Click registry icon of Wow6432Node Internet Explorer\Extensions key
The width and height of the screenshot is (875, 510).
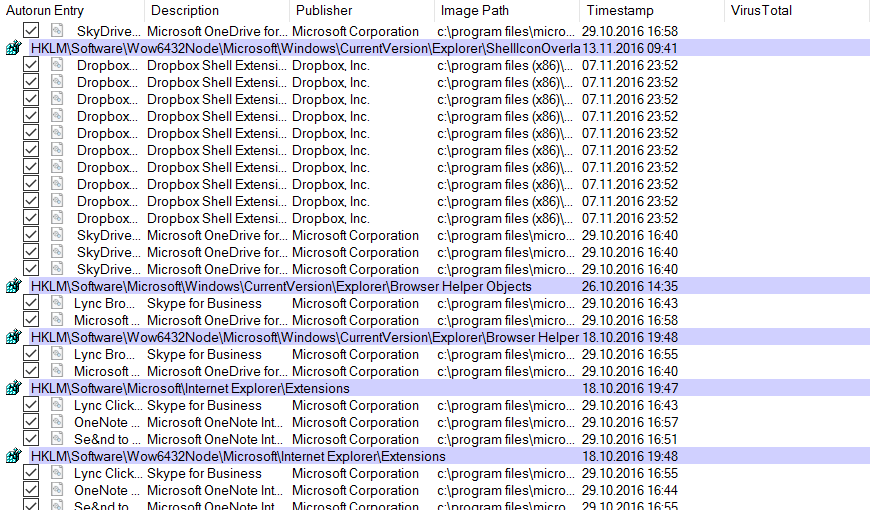pos(13,456)
